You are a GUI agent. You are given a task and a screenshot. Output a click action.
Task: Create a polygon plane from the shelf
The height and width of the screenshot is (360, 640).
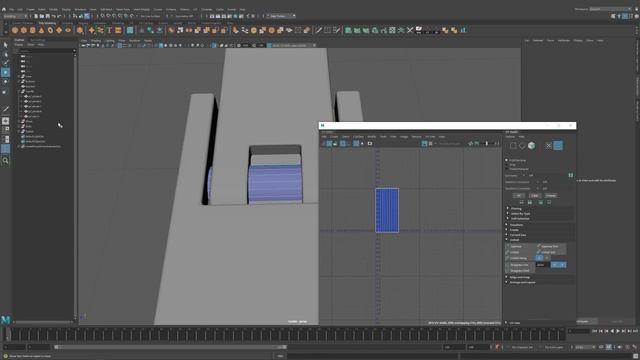59,30
